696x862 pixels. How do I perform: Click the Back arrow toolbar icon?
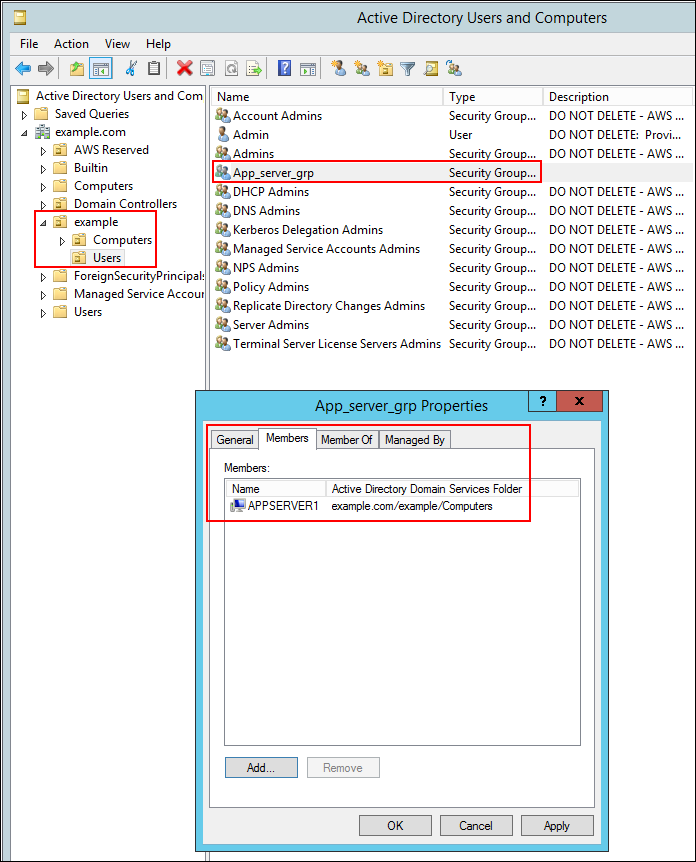point(23,69)
